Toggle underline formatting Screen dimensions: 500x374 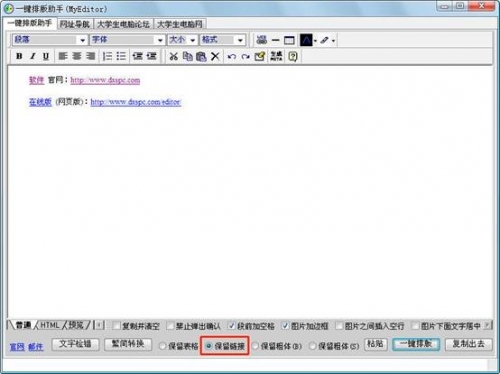46,56
